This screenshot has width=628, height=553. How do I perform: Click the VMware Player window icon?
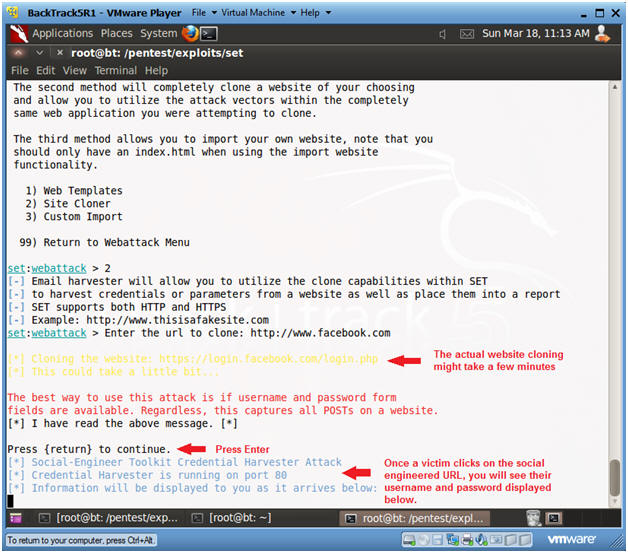tap(13, 12)
